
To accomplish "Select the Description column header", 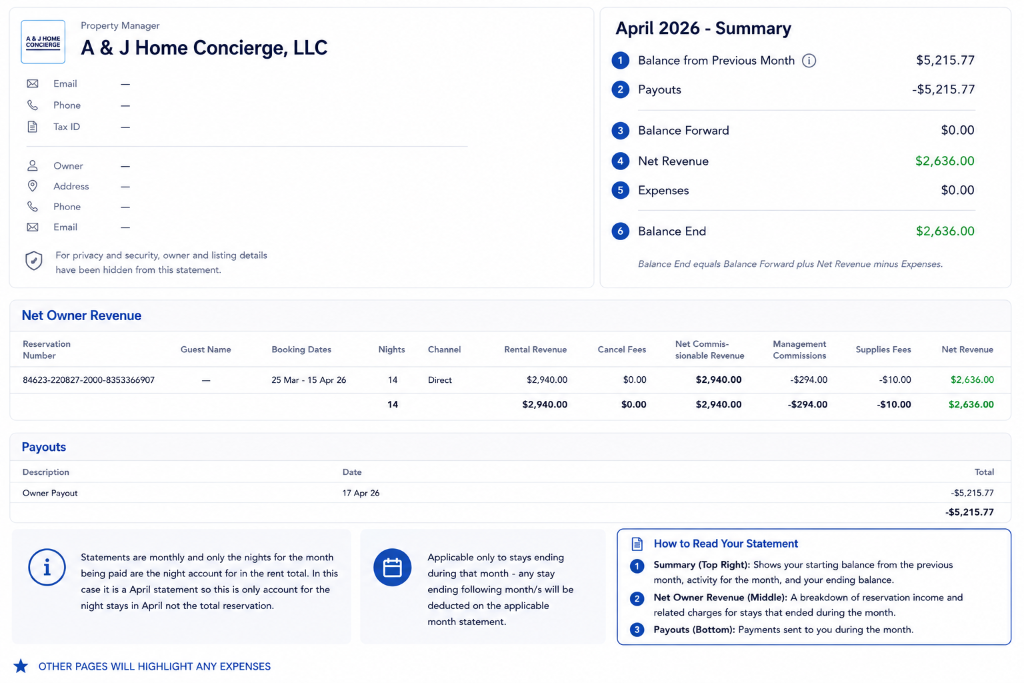I will click(x=46, y=472).
